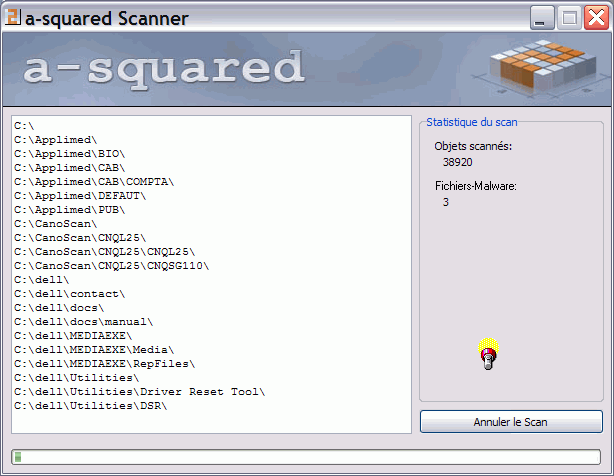Image resolution: width=614 pixels, height=476 pixels.
Task: Click the Objets scannés label
Action: (473, 146)
